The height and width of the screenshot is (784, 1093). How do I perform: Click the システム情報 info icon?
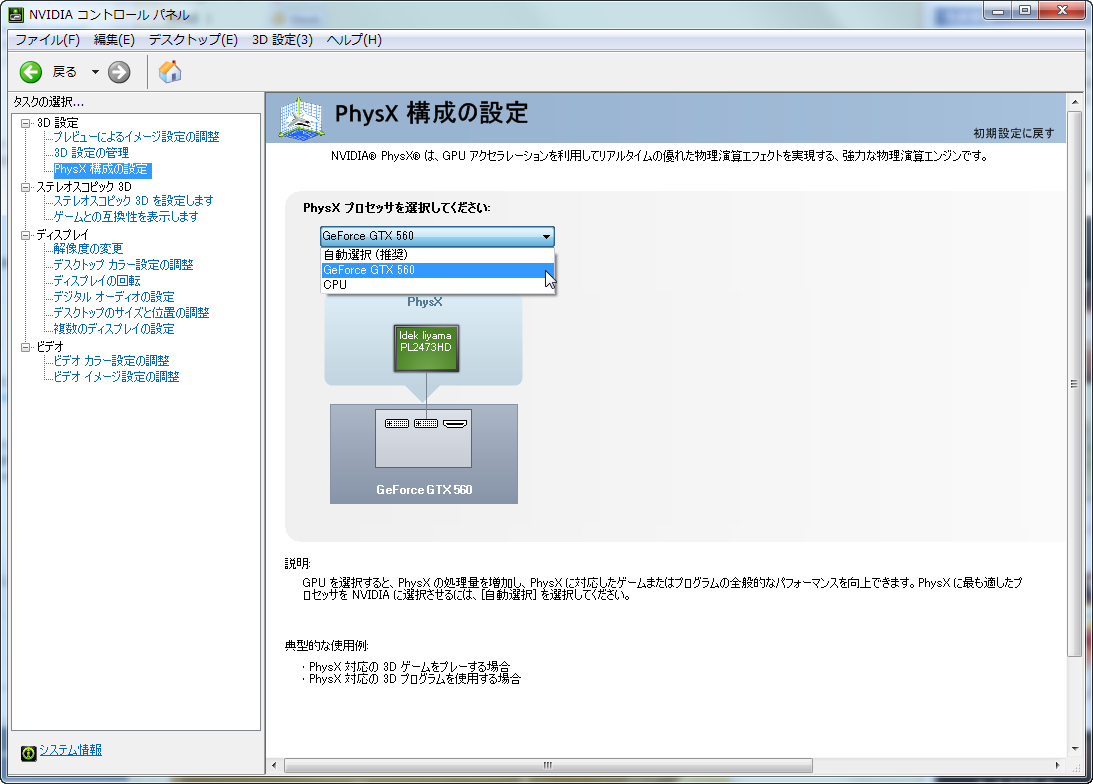29,753
